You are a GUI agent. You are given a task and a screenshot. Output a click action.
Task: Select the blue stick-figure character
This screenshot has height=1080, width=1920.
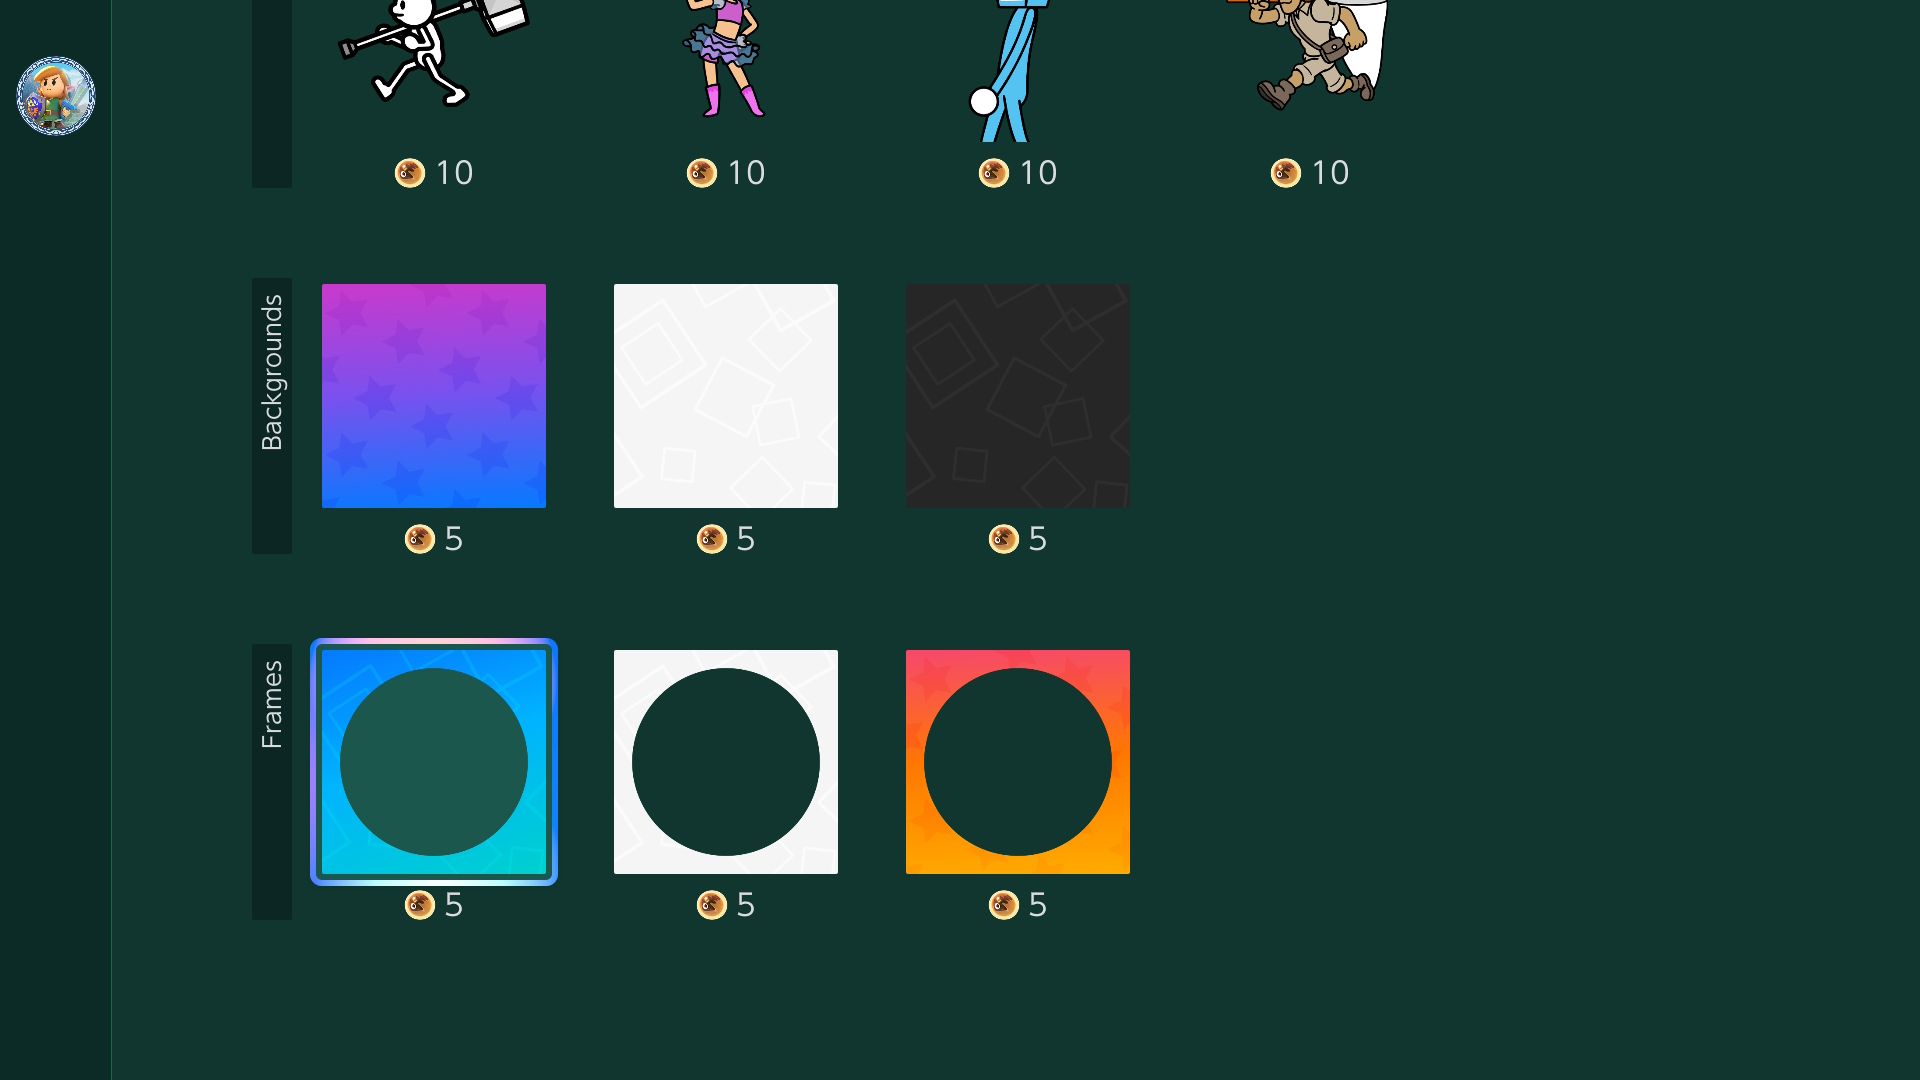tap(1012, 70)
